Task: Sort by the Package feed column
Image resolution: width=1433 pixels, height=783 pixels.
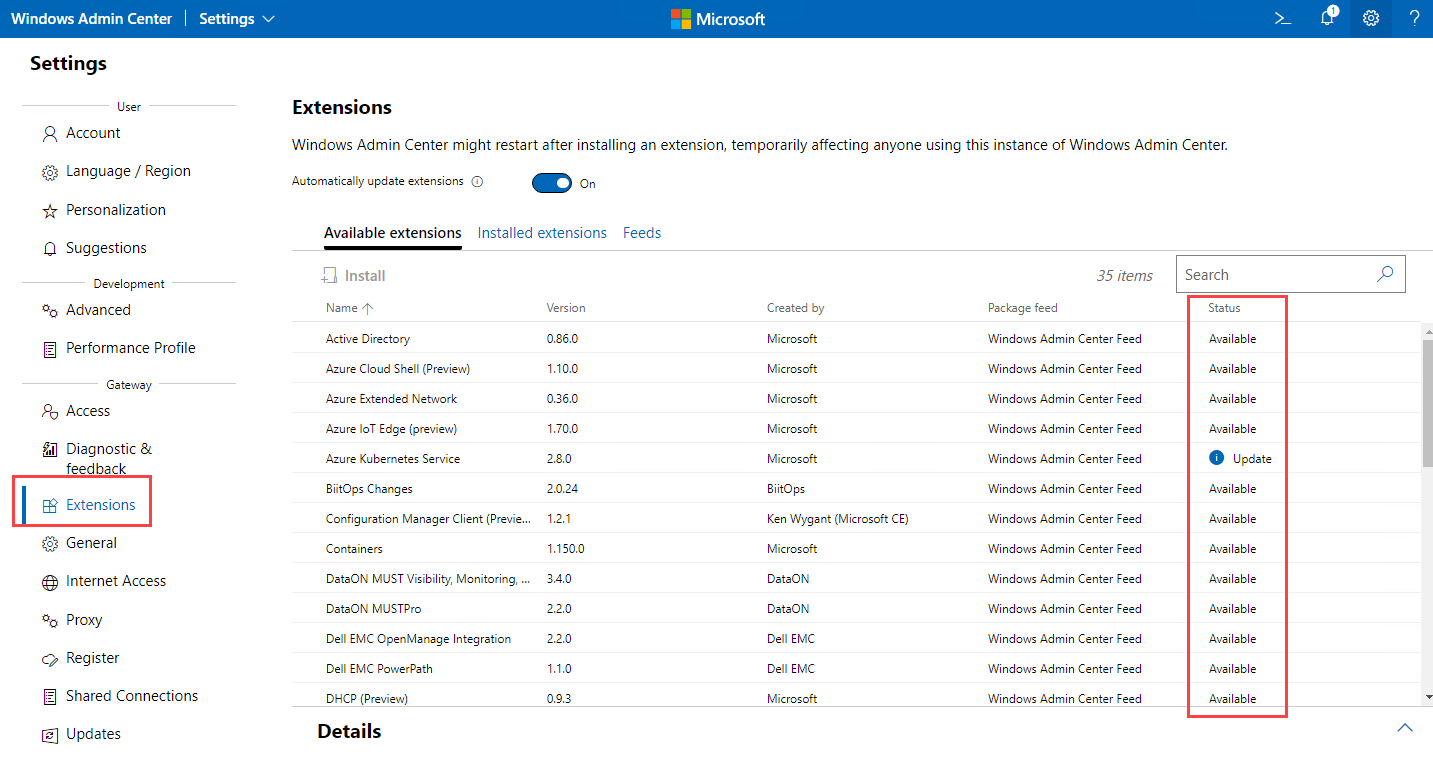Action: [1022, 308]
